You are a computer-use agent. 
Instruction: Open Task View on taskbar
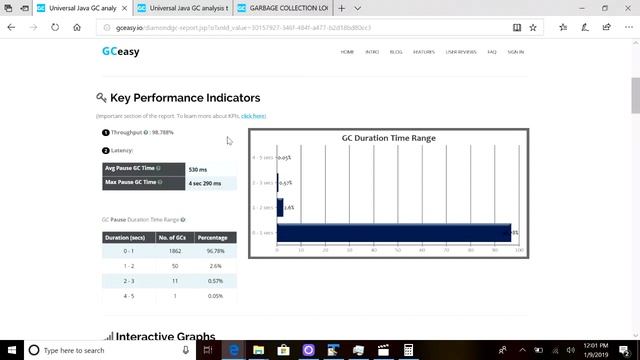point(208,350)
